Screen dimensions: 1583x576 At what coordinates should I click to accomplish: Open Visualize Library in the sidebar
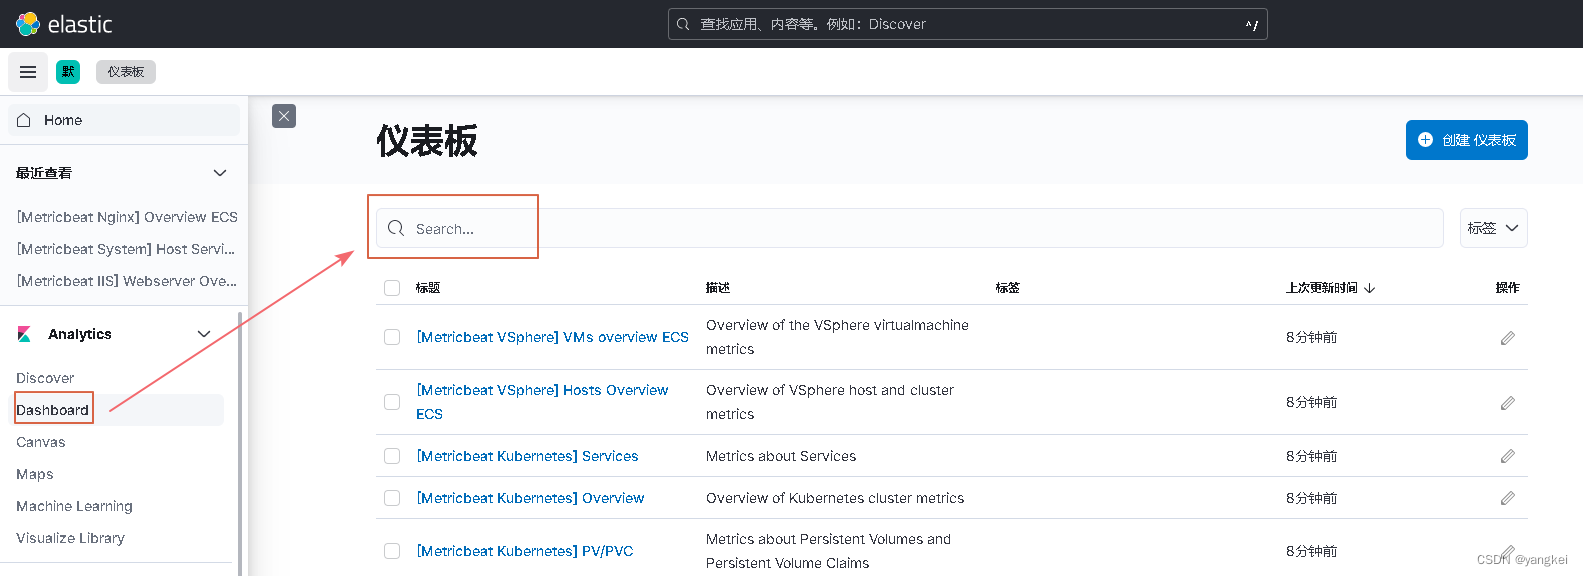click(70, 538)
